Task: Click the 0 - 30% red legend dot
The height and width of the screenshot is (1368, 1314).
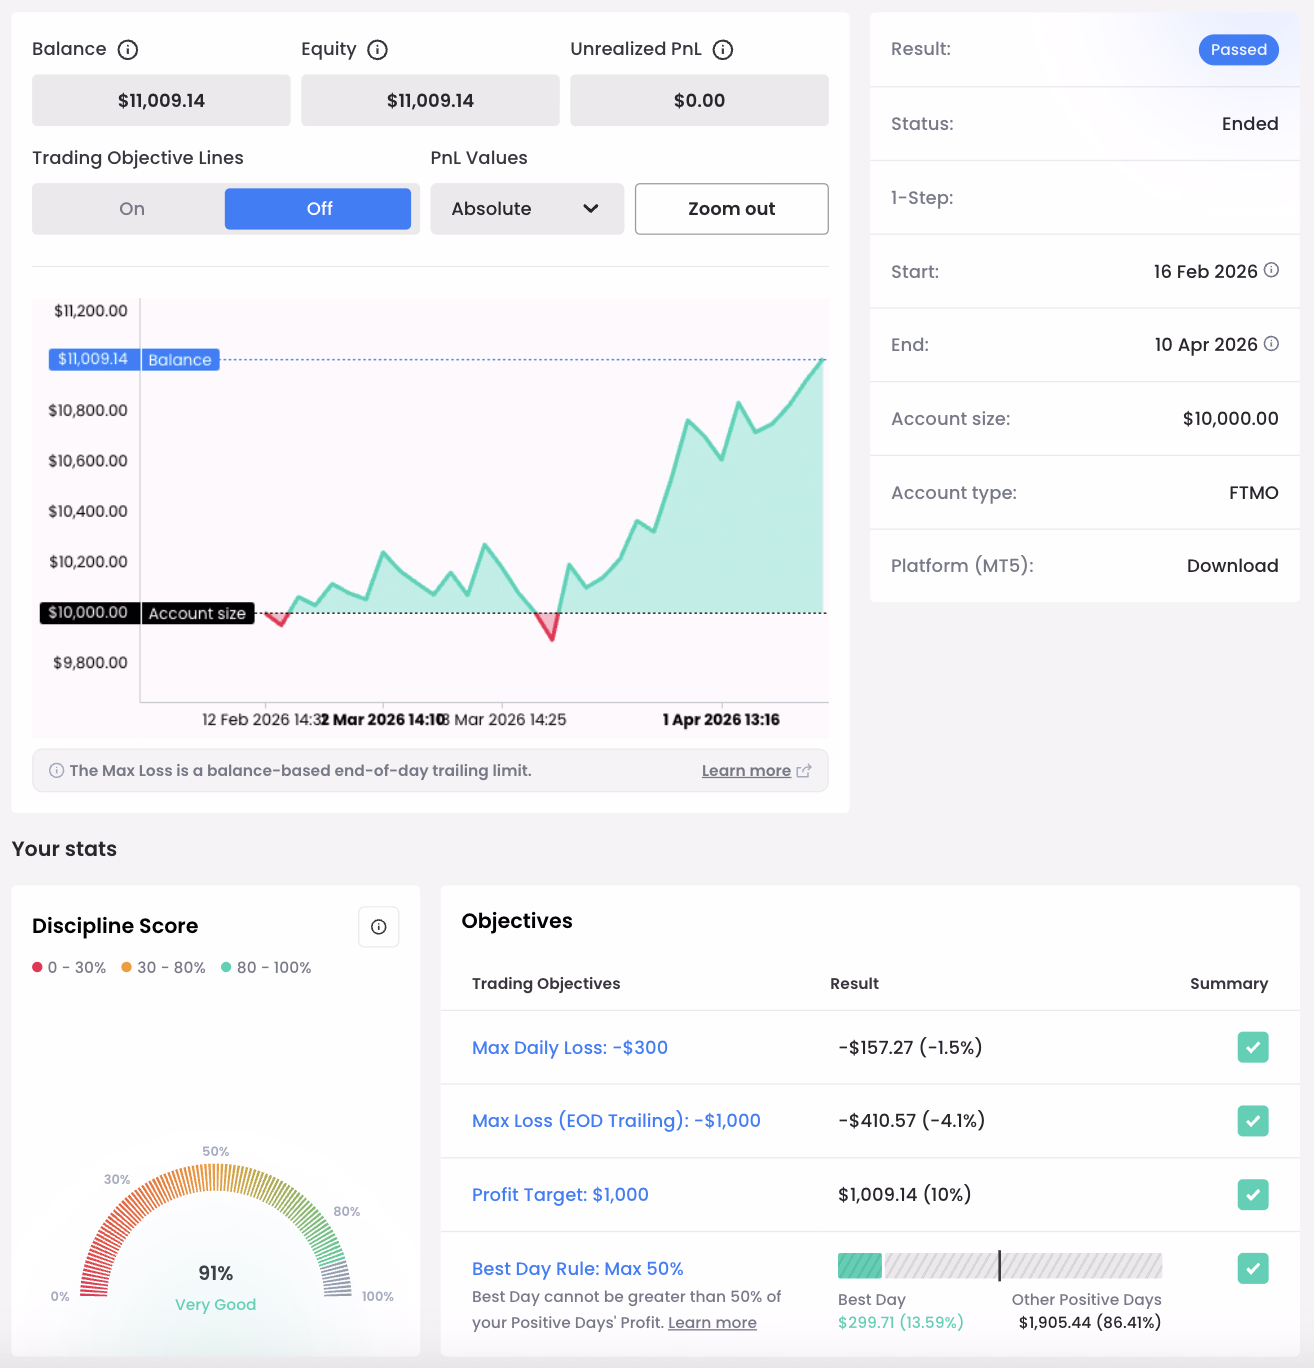Action: tap(37, 967)
